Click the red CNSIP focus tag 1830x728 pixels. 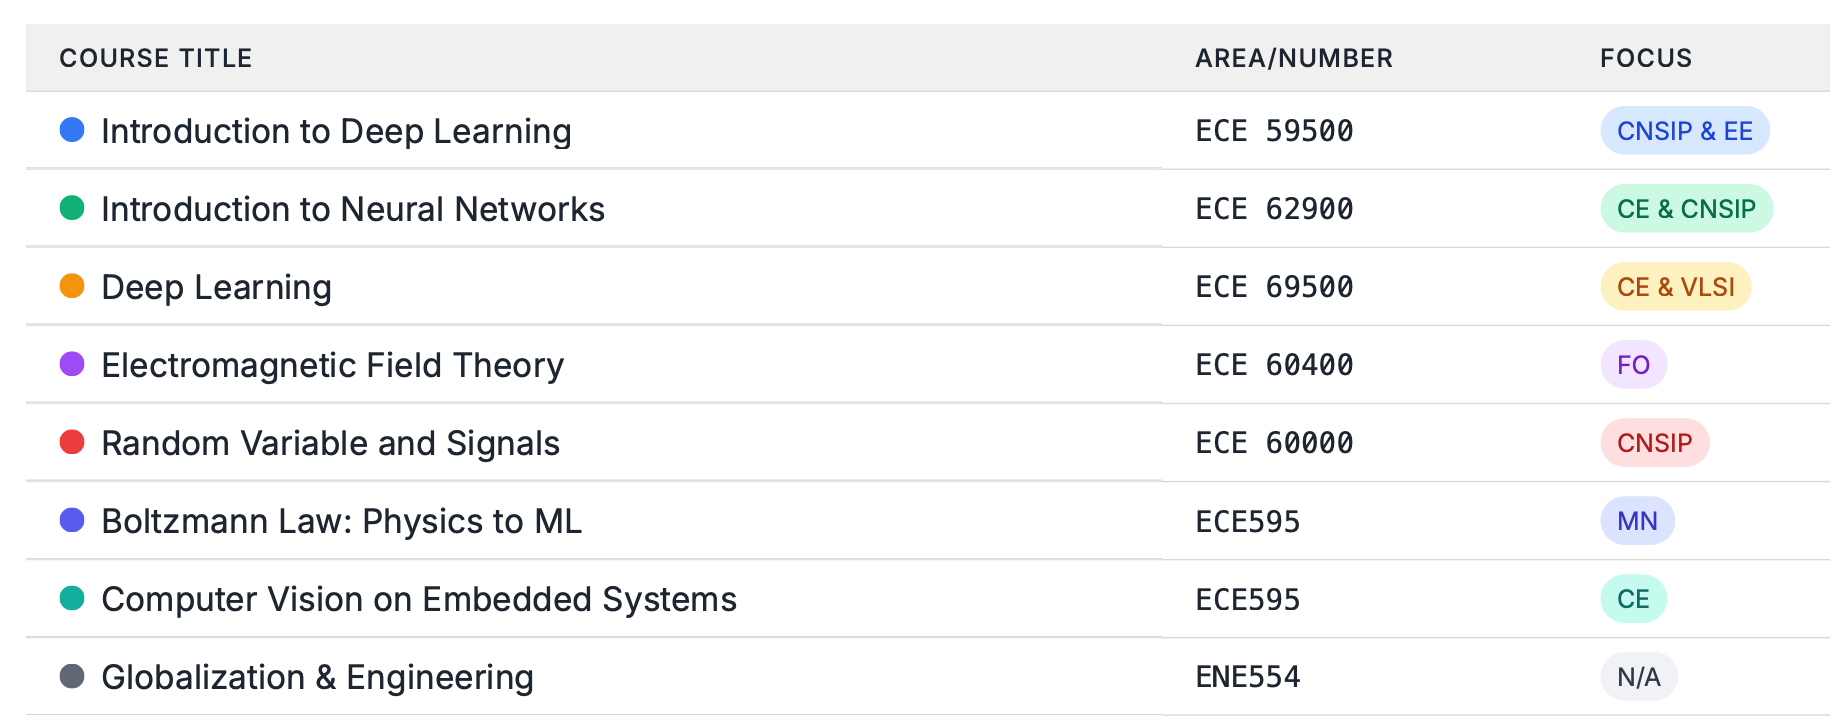click(x=1655, y=443)
